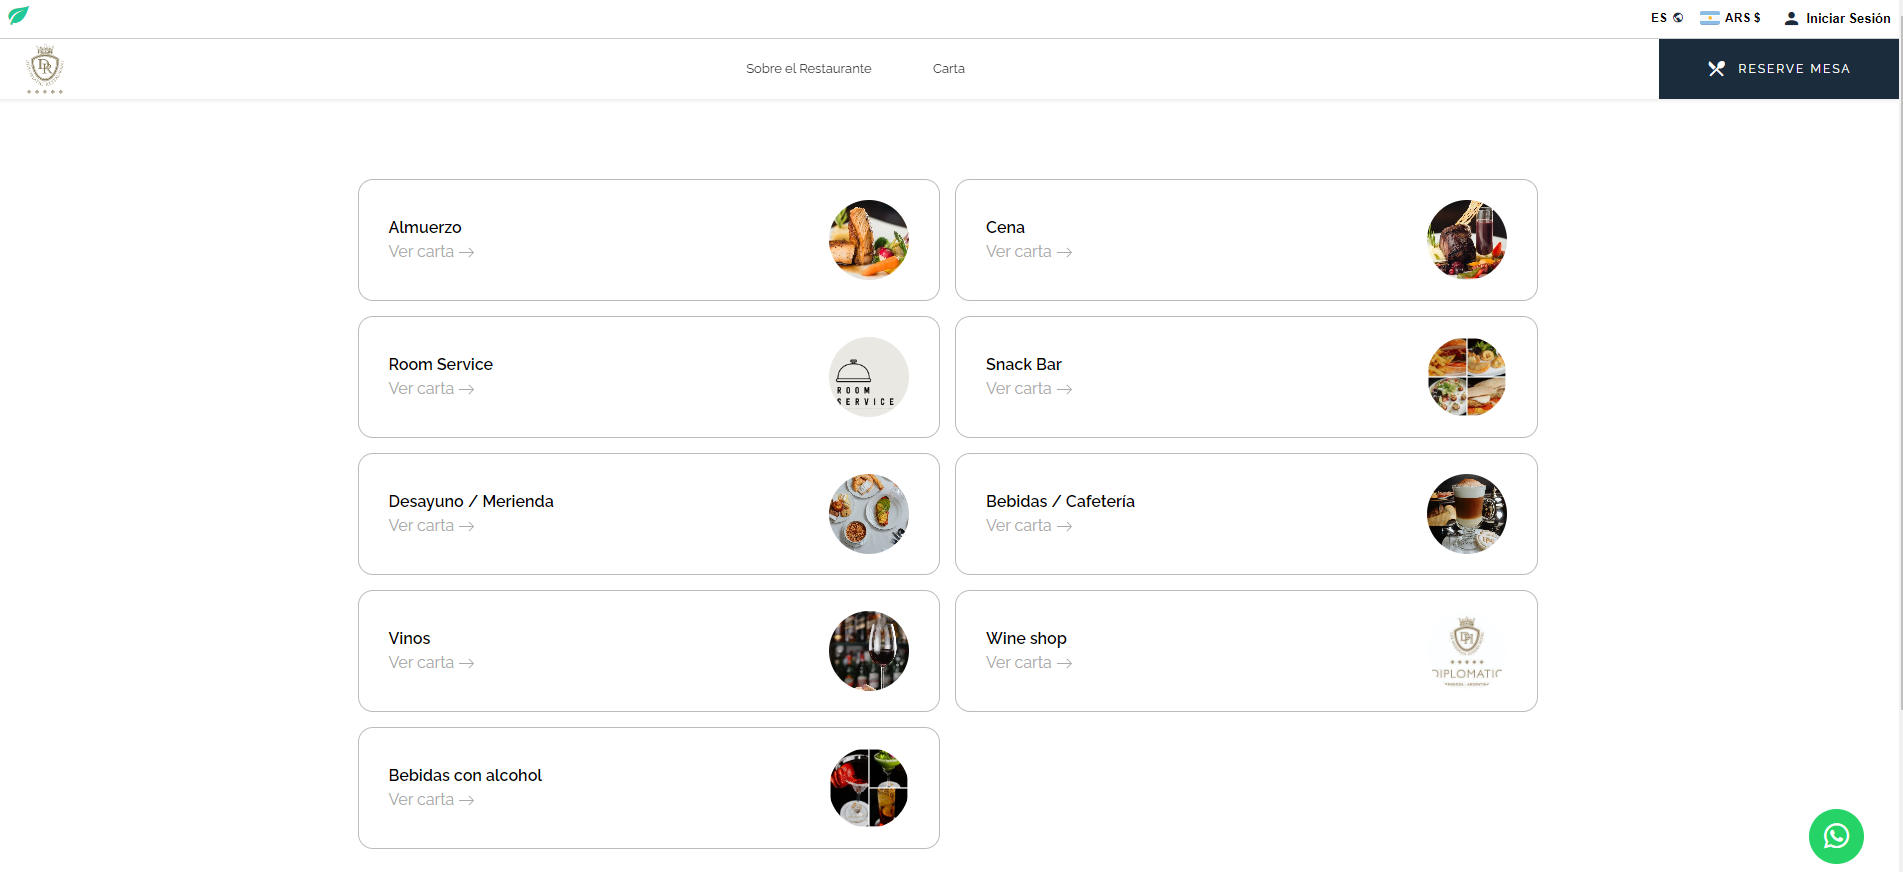Click the Iniciar Sesión link
The height and width of the screenshot is (872, 1903).
1847,18
